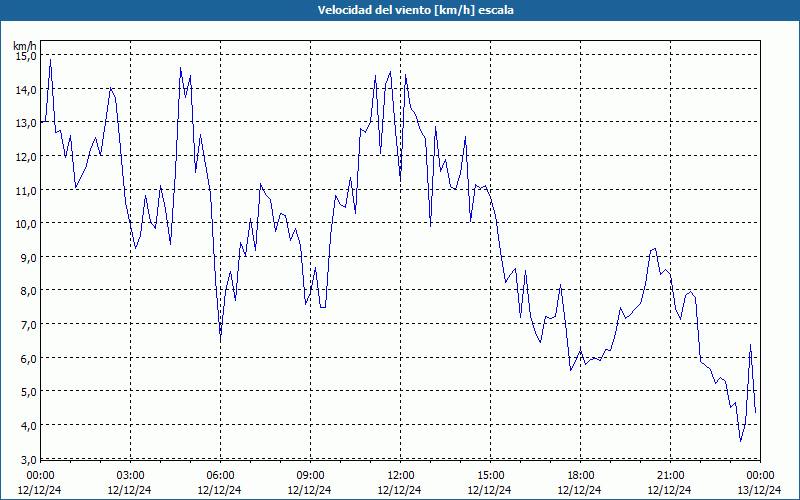
Task: Click the '9,0' vertical axis value
Action: (29, 258)
